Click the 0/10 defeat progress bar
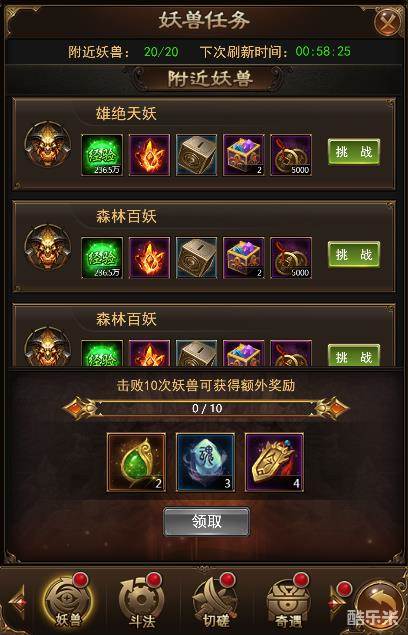The height and width of the screenshot is (635, 408). click(206, 408)
